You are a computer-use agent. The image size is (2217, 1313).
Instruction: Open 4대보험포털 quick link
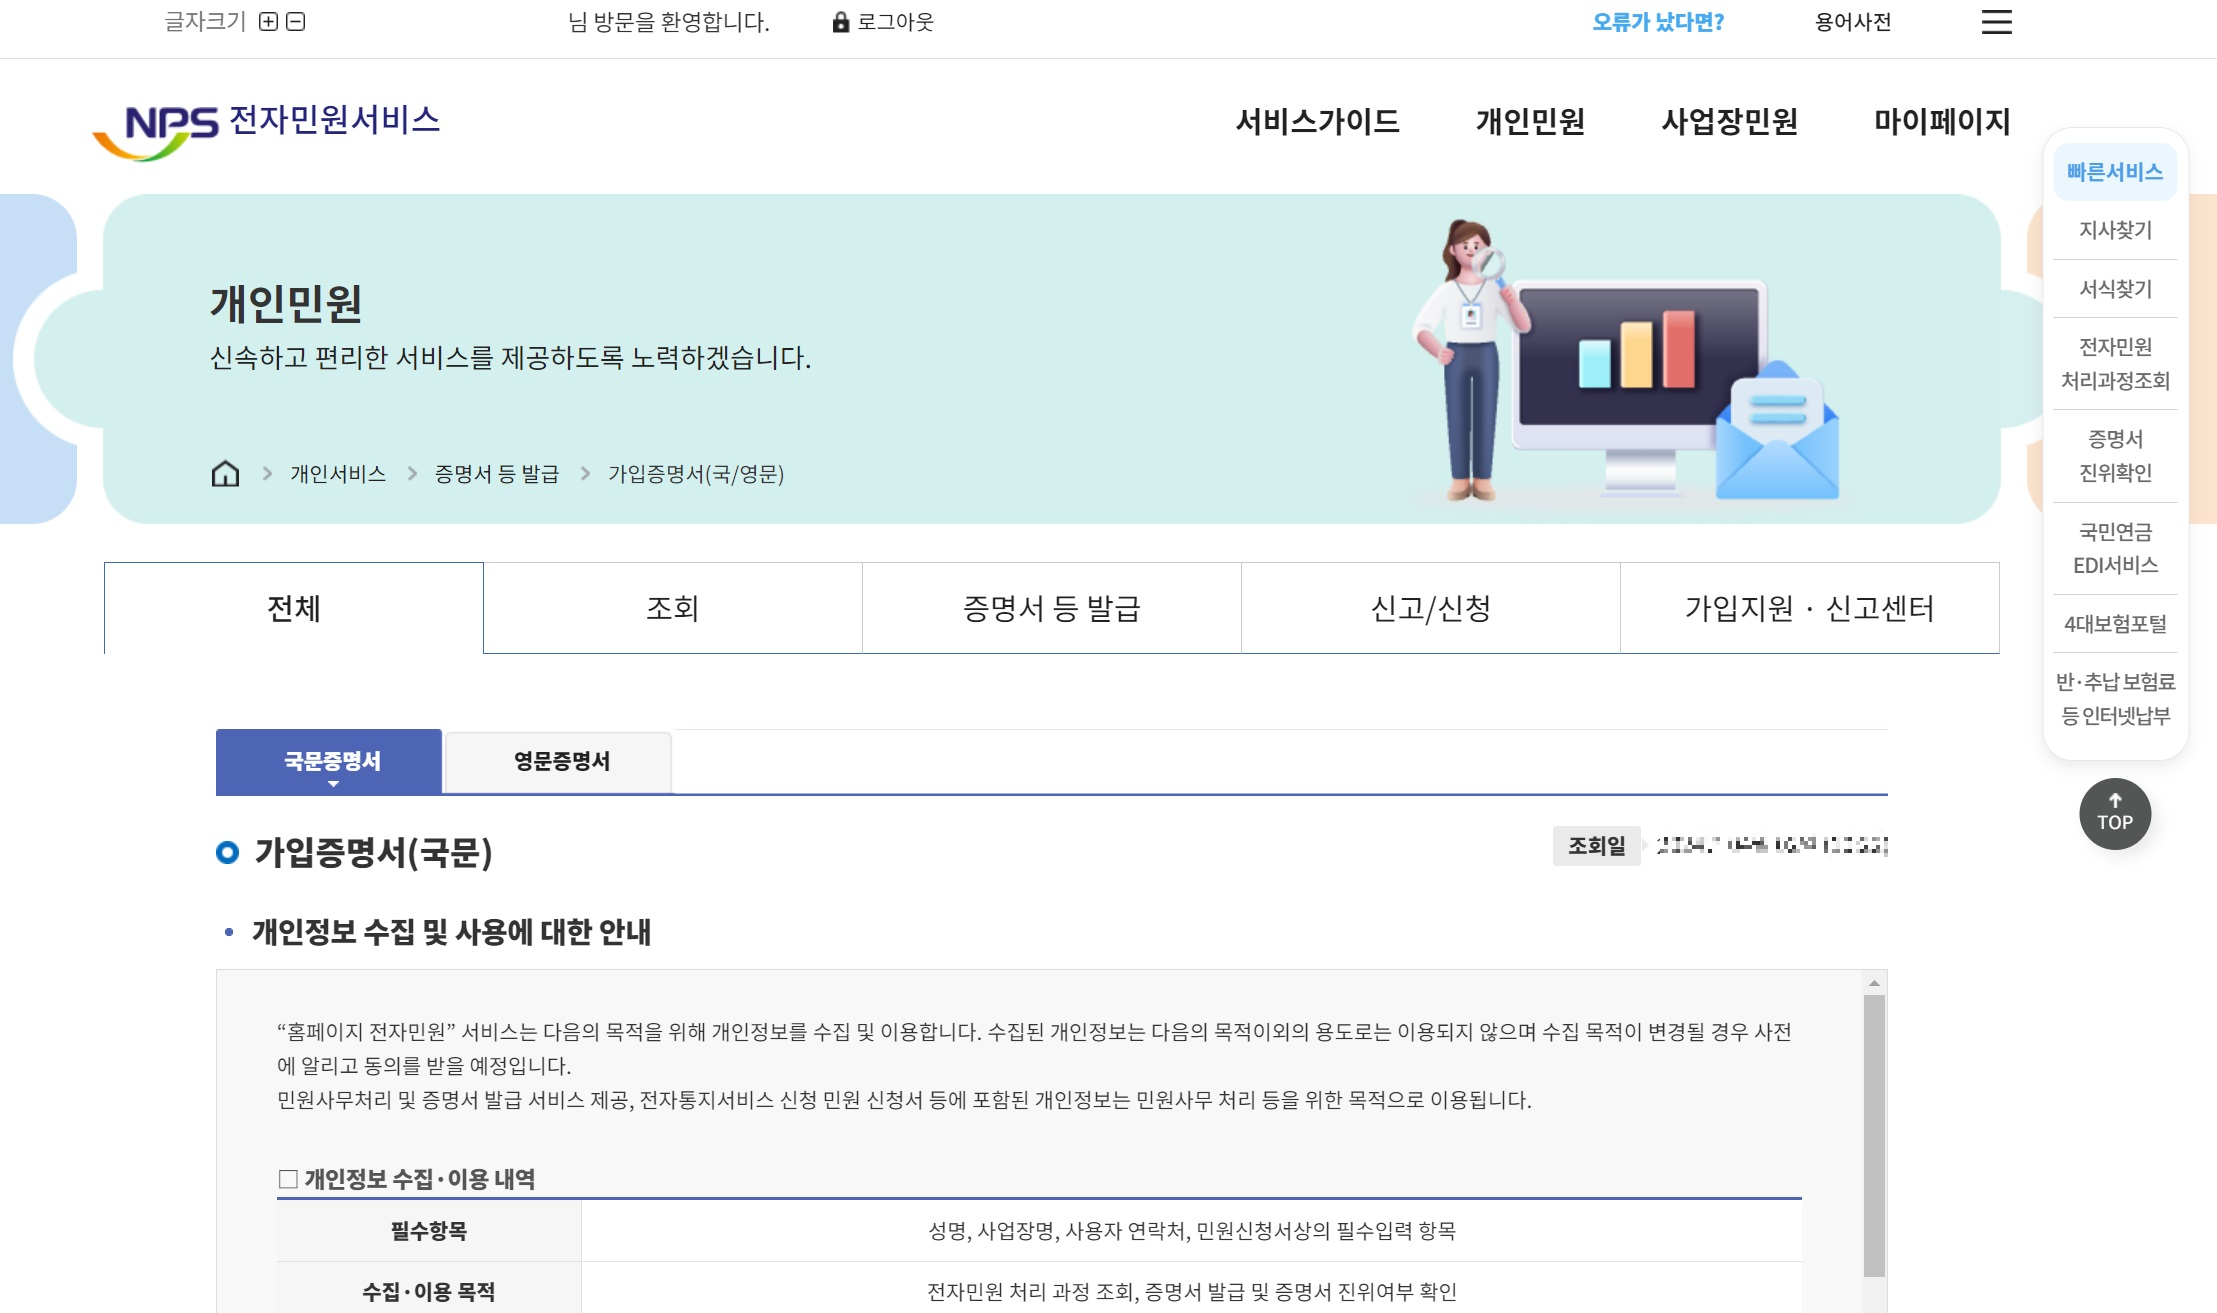point(2115,624)
